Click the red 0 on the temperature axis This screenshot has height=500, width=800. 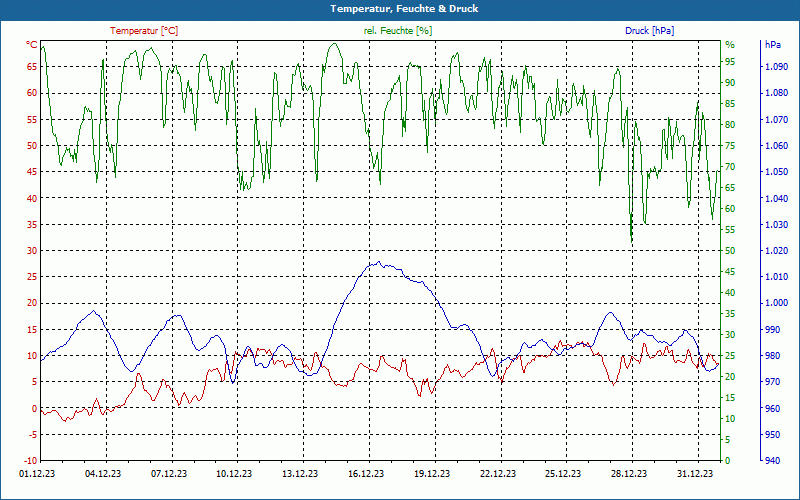35,408
